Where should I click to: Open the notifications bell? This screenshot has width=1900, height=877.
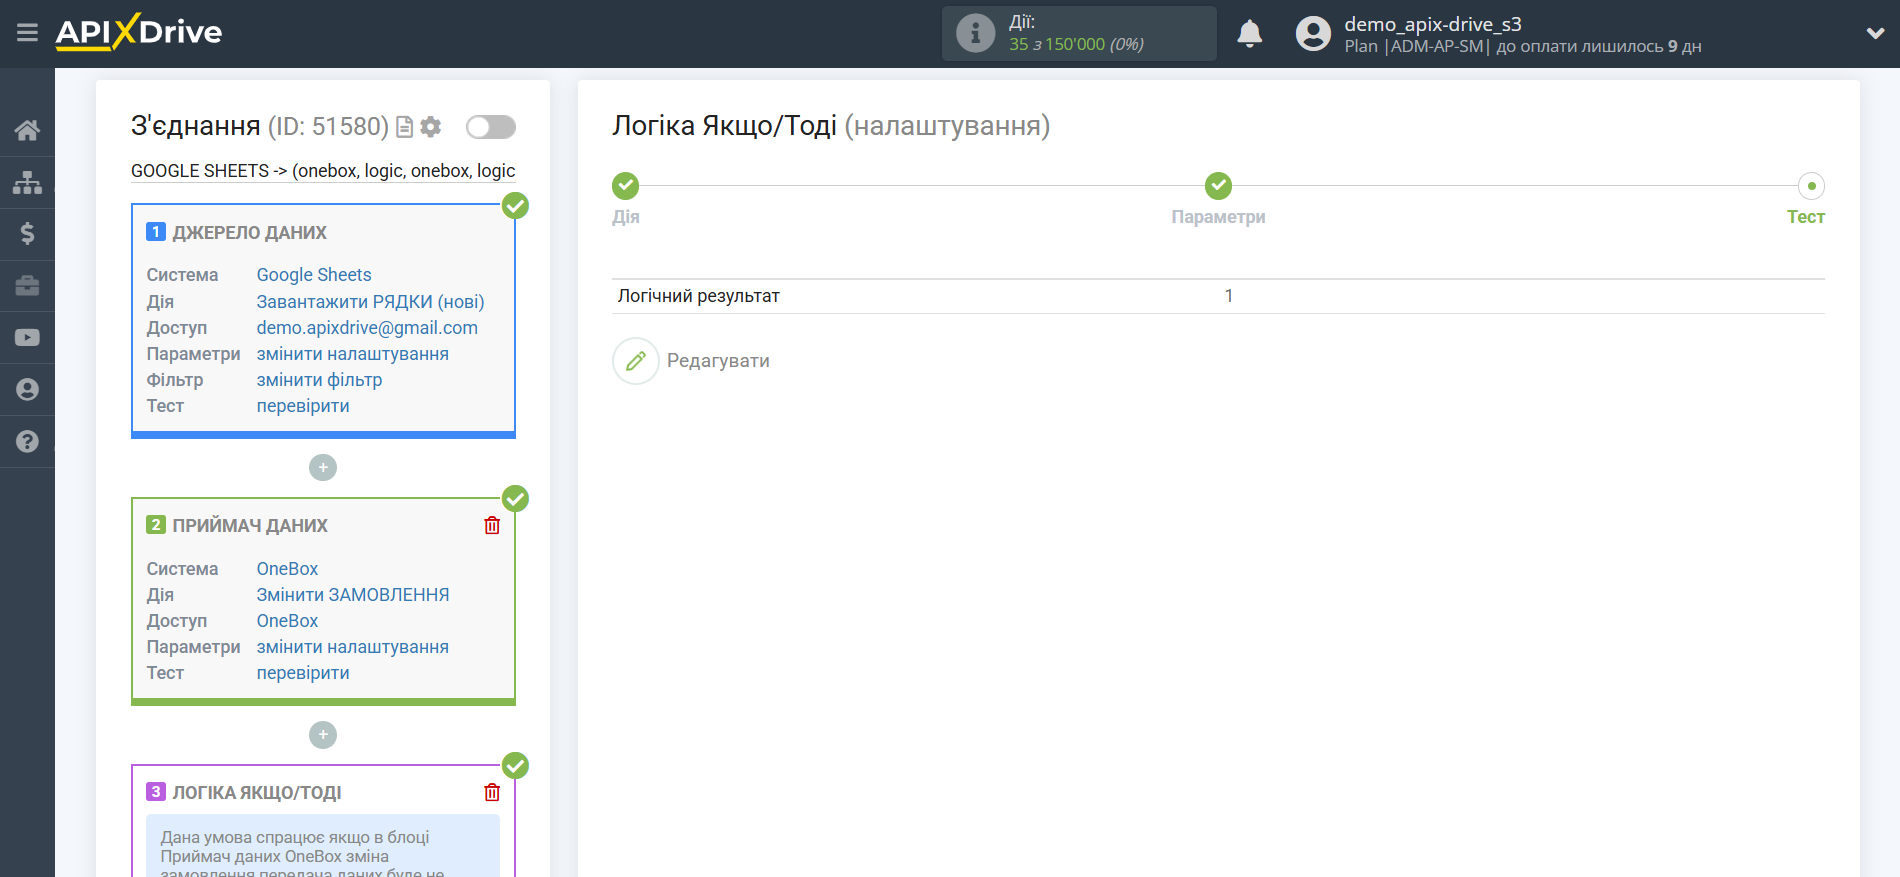pyautogui.click(x=1249, y=34)
